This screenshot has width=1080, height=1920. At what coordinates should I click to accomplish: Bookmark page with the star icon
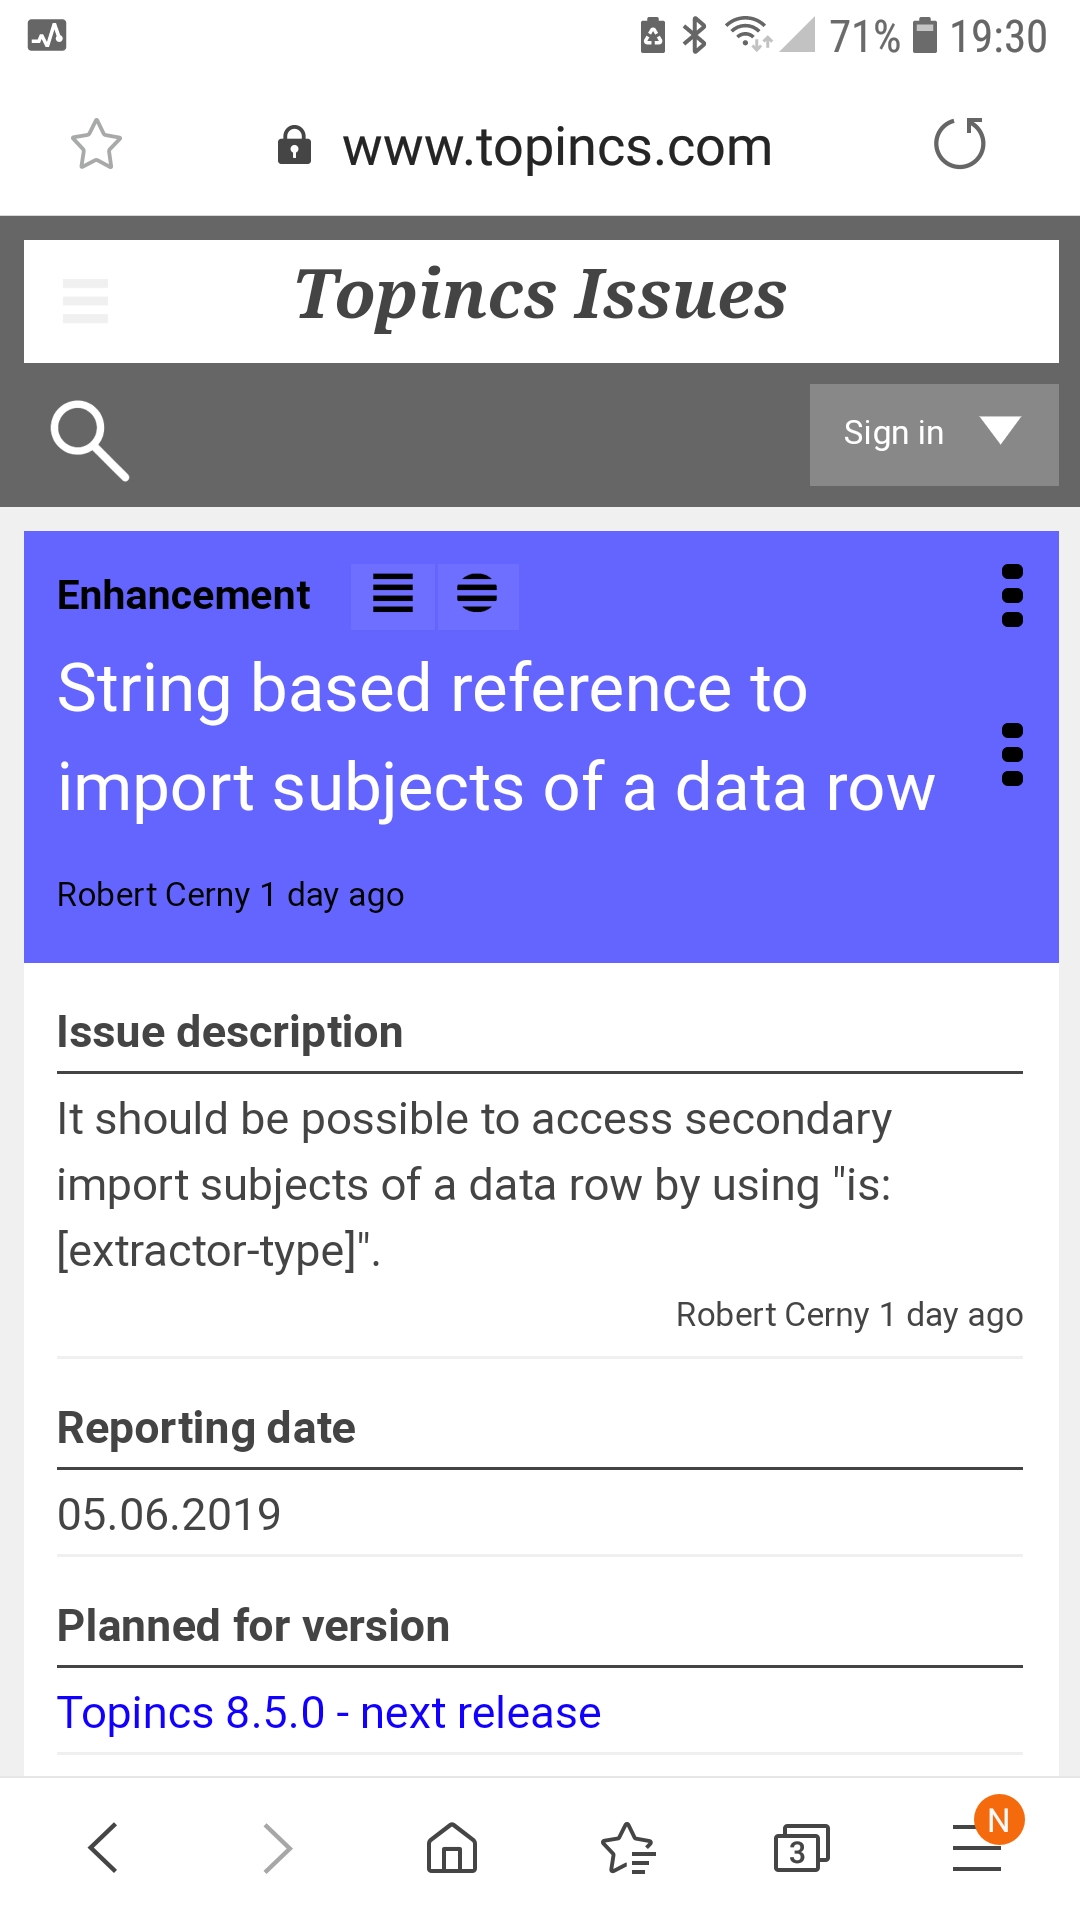pos(96,145)
